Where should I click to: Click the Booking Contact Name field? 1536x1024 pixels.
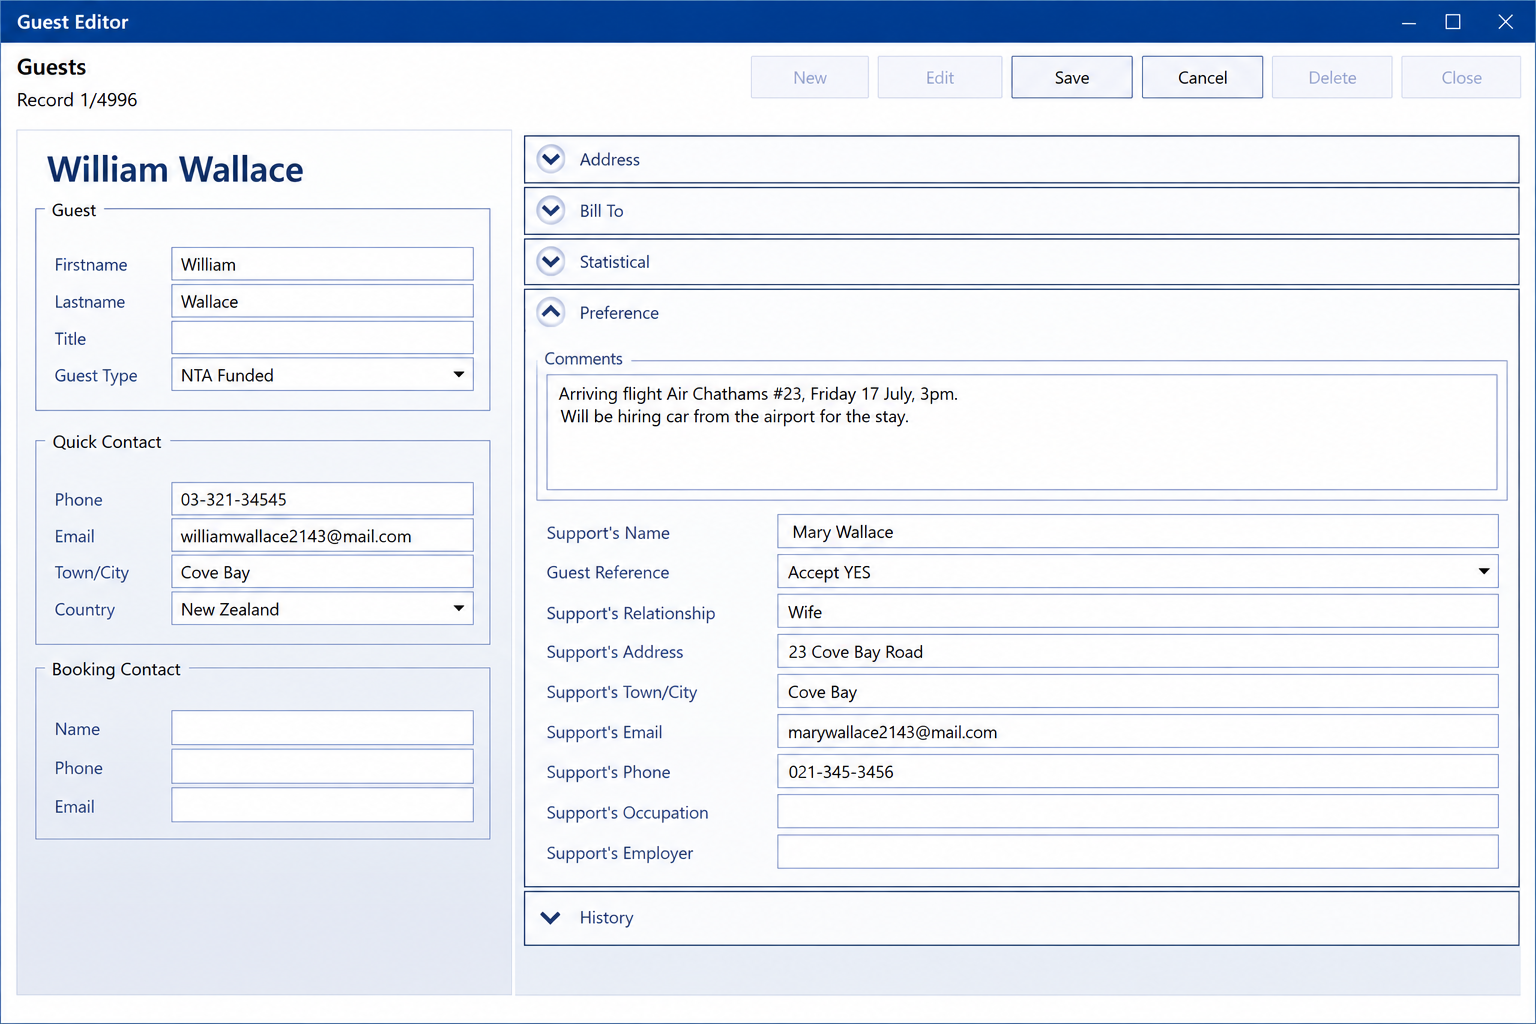pos(322,728)
